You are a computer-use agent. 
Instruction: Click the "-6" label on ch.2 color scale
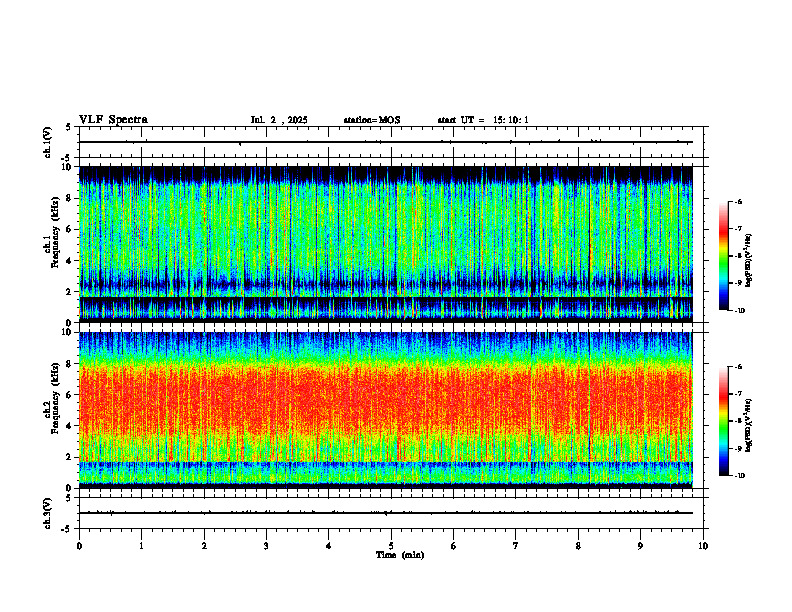coord(738,367)
